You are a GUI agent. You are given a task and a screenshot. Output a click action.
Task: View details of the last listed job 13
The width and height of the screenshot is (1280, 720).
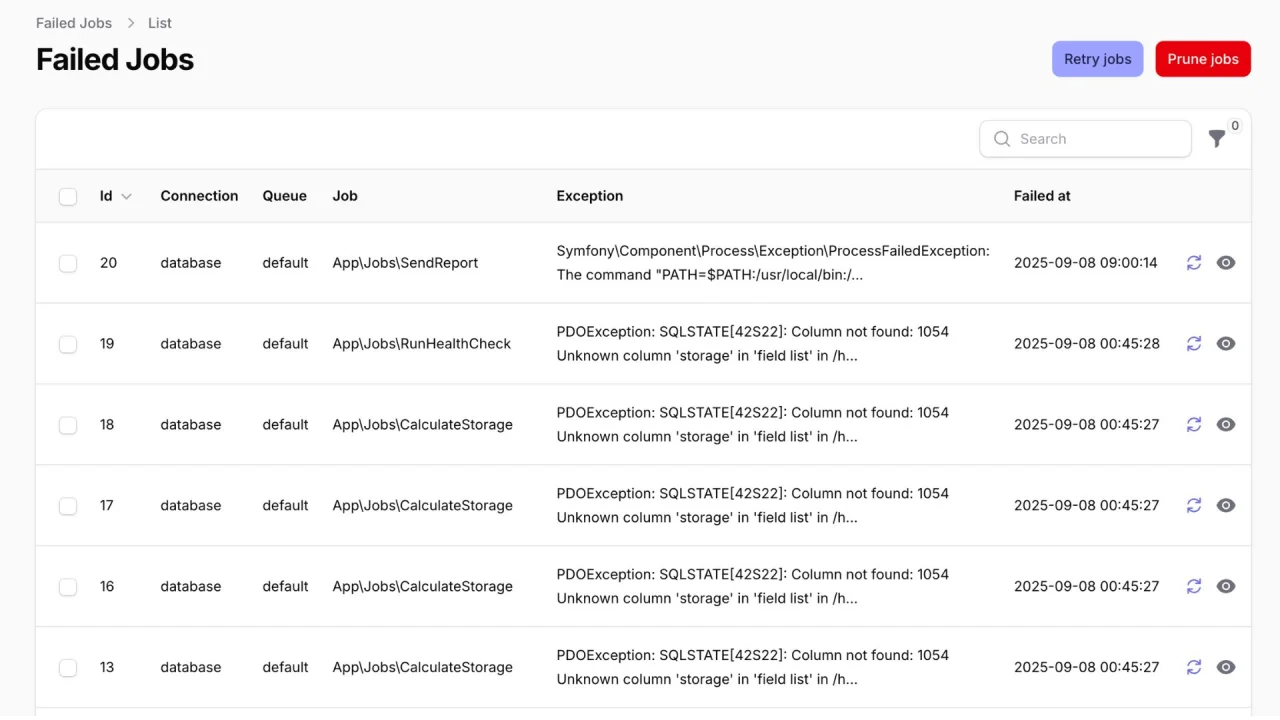pos(1226,667)
